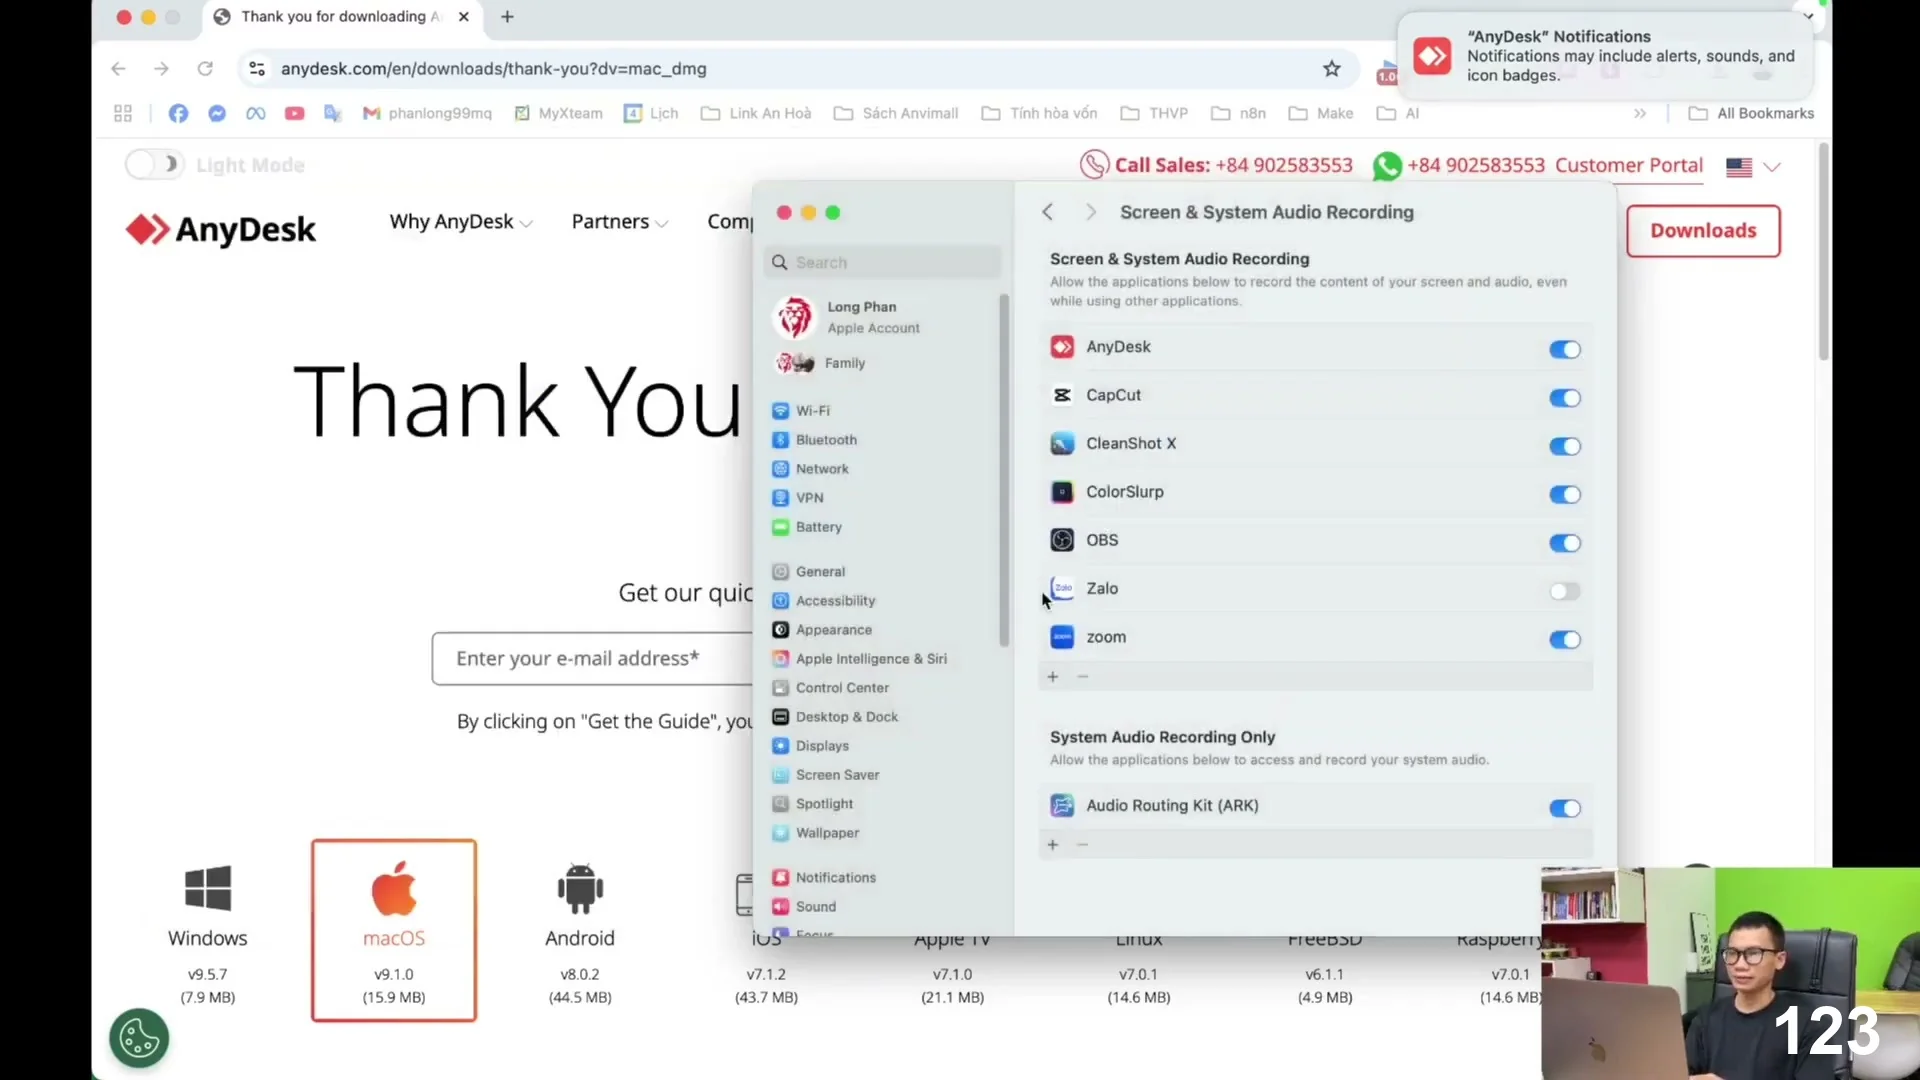The width and height of the screenshot is (1920, 1080).
Task: Open the MyXteam bookmark
Action: click(x=558, y=114)
